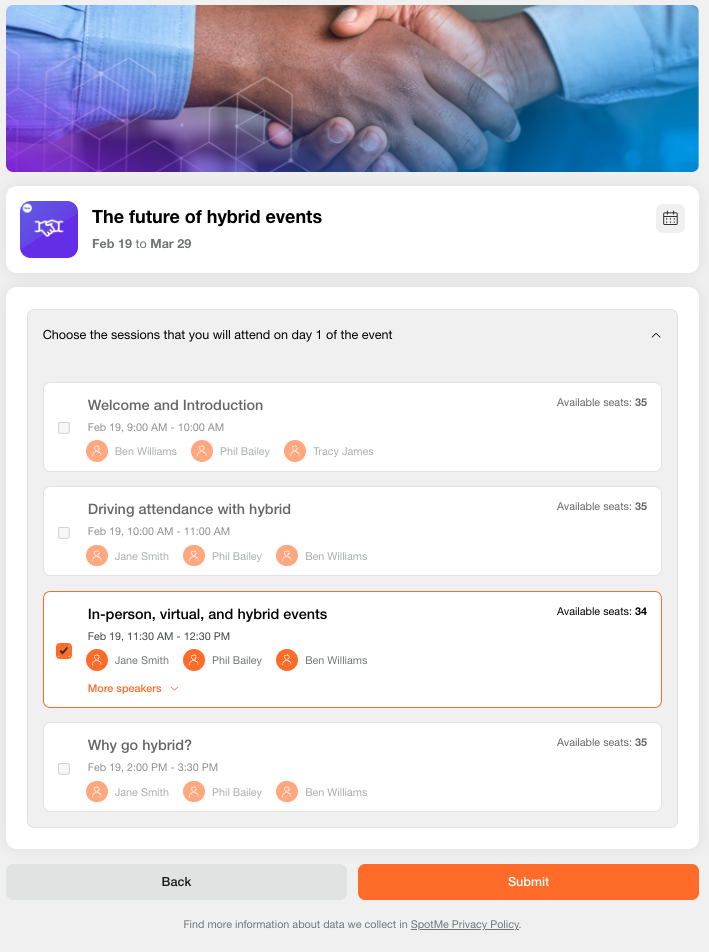The width and height of the screenshot is (709, 952).
Task: Click the Submit button
Action: pyautogui.click(x=528, y=881)
